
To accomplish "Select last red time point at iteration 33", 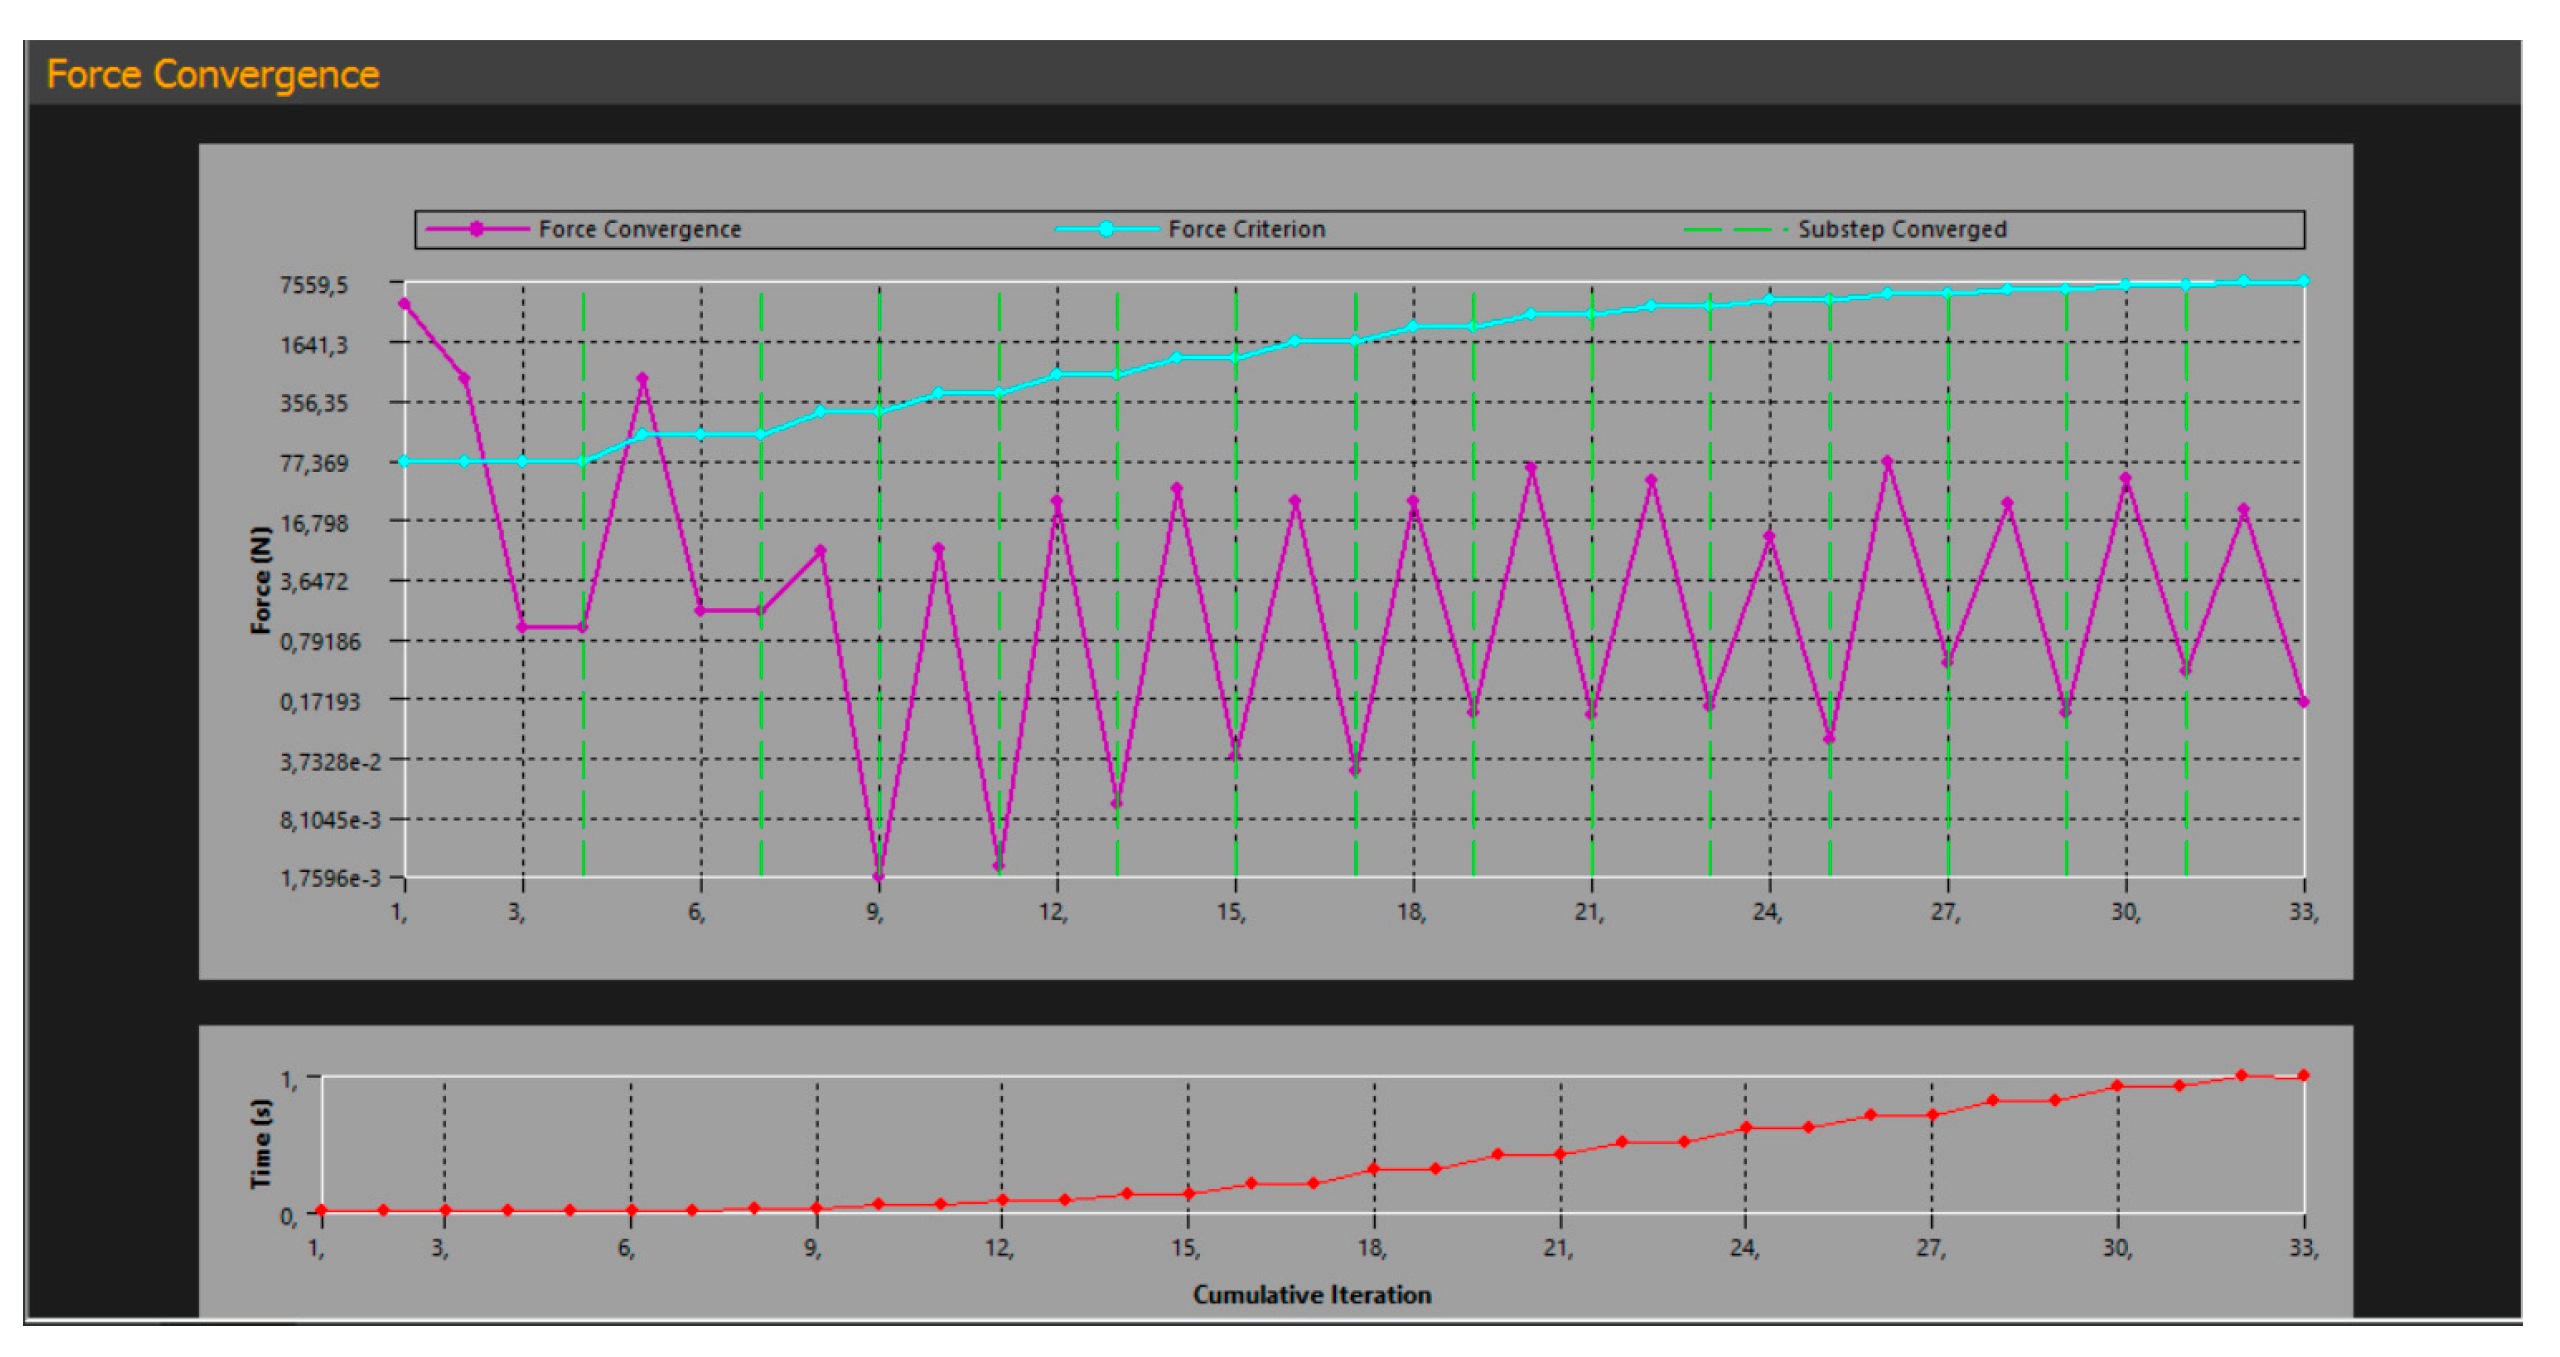I will click(x=2304, y=1076).
